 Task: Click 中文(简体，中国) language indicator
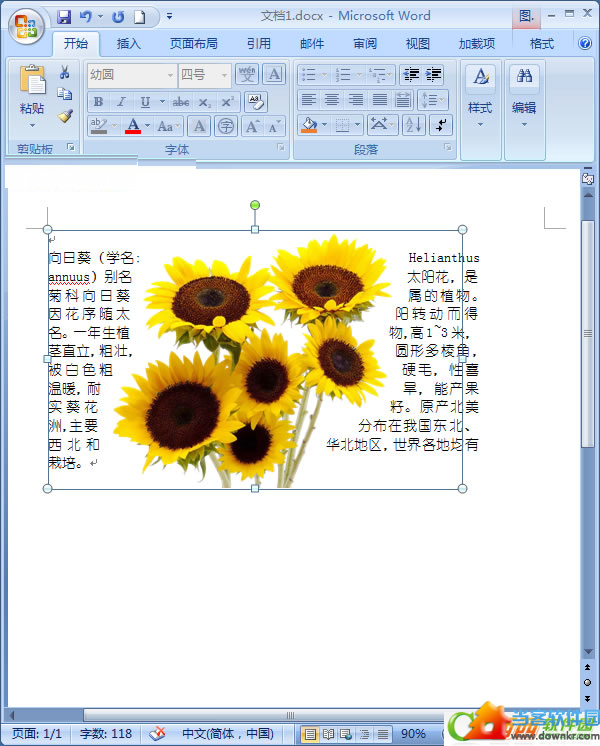coord(227,734)
